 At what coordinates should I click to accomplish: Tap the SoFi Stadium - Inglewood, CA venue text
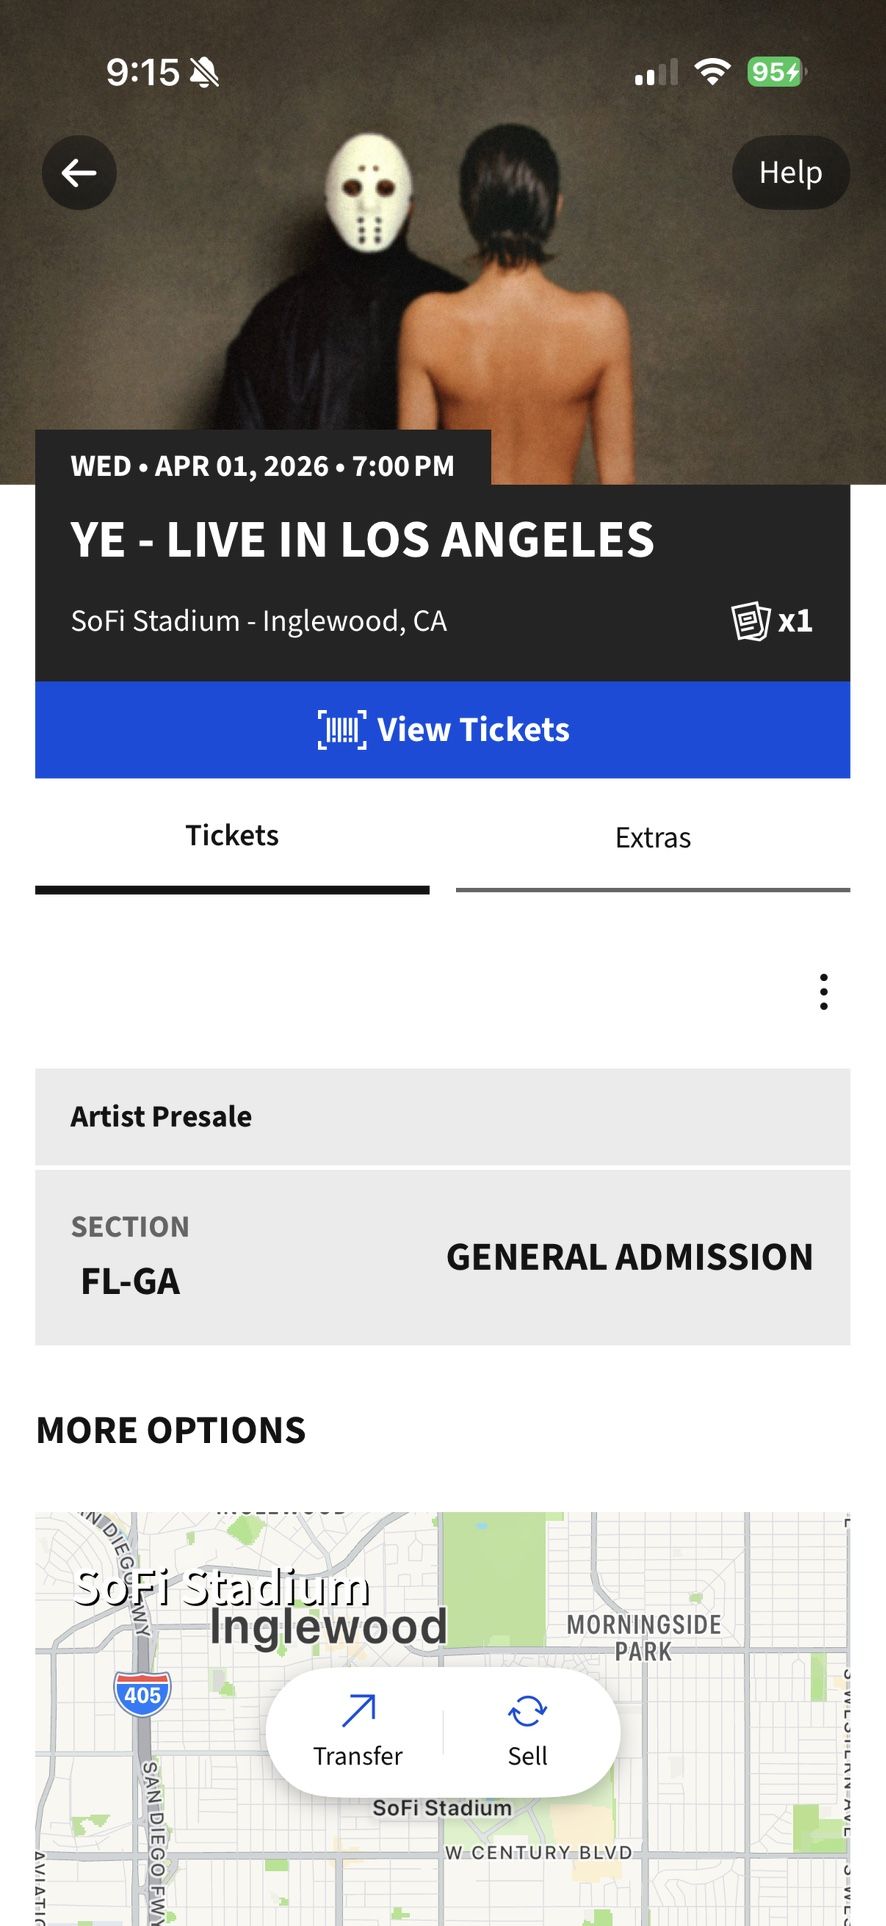point(259,621)
